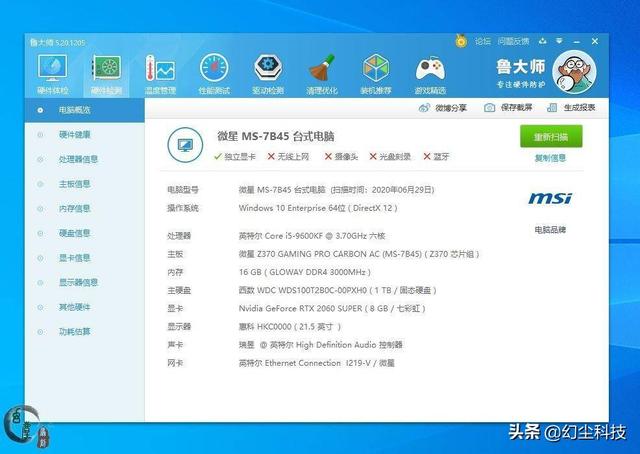Screen dimensions: 640x454
Task: Open the 装机推荐 software cube icon
Action: click(x=376, y=74)
